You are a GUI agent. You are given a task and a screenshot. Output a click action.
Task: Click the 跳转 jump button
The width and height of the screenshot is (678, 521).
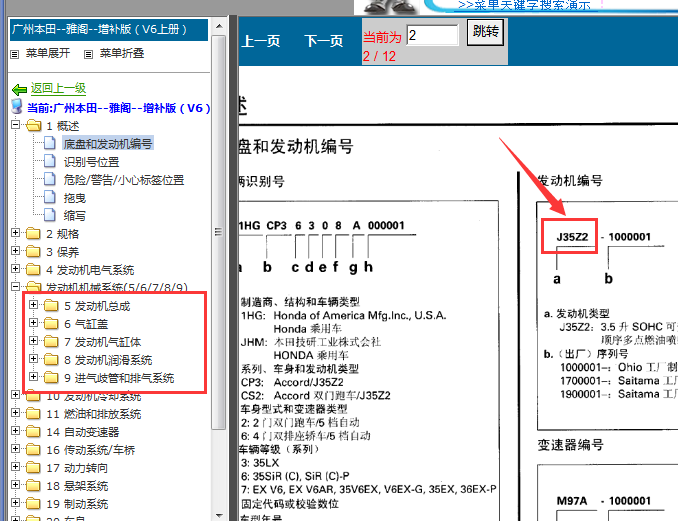(485, 32)
